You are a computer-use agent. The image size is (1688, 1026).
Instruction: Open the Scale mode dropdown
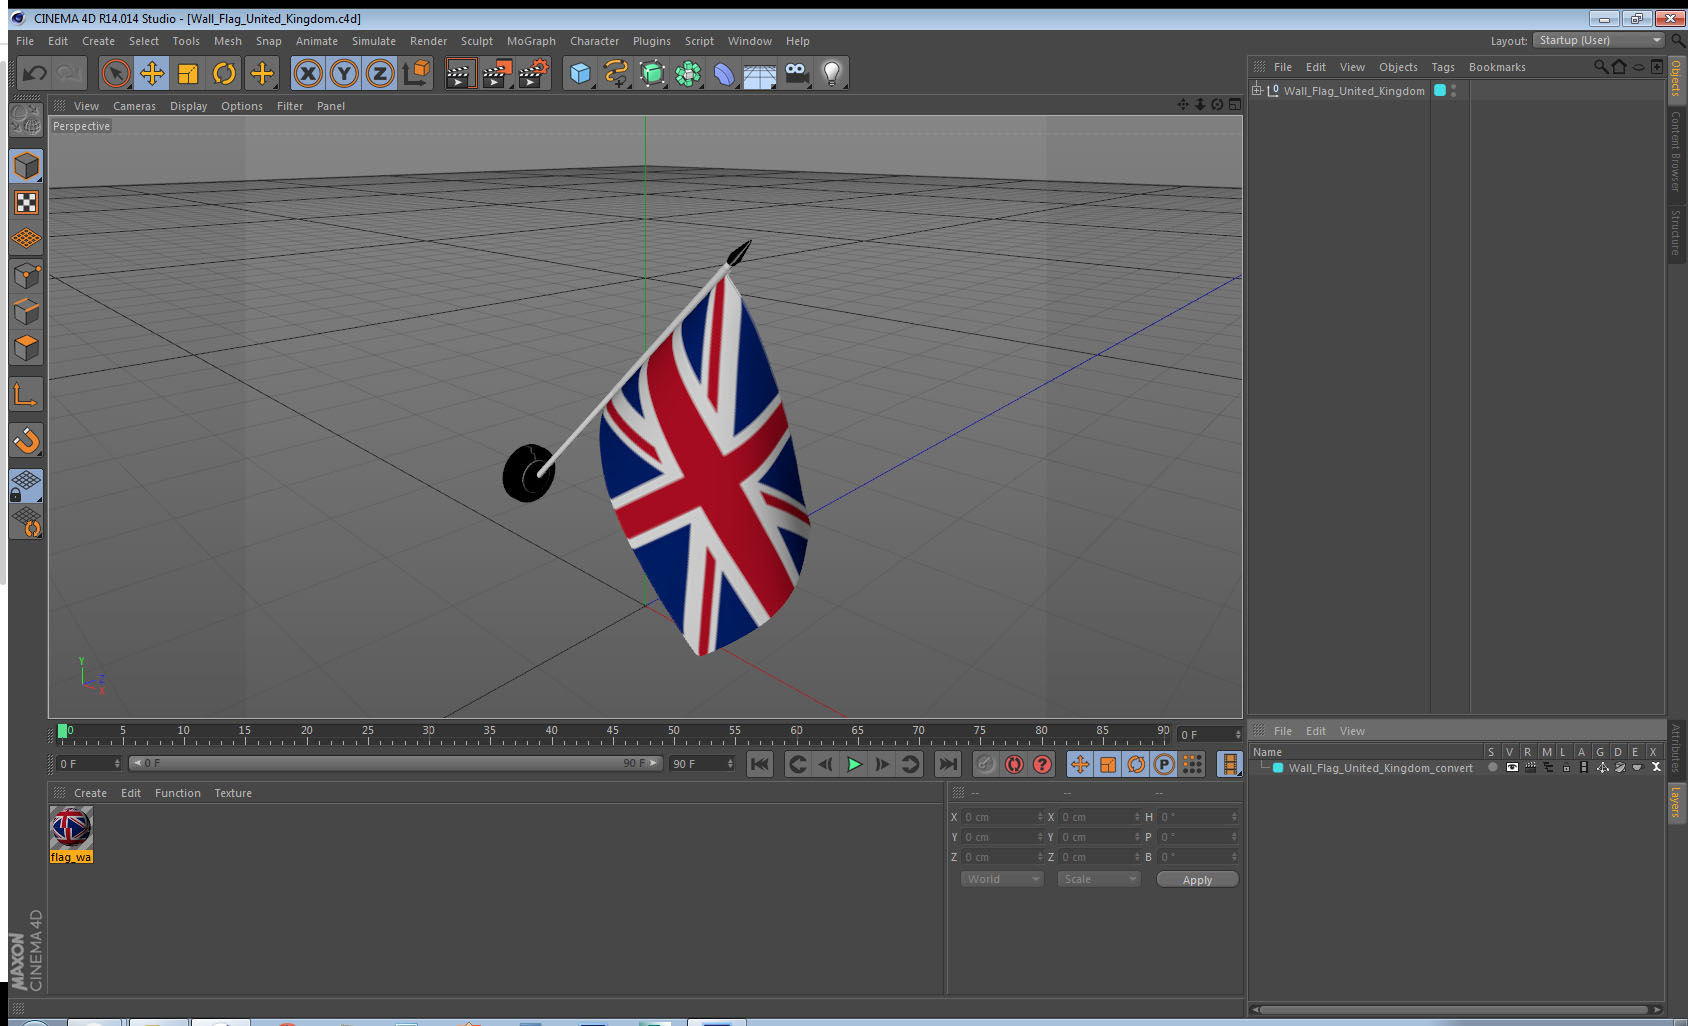coord(1099,879)
